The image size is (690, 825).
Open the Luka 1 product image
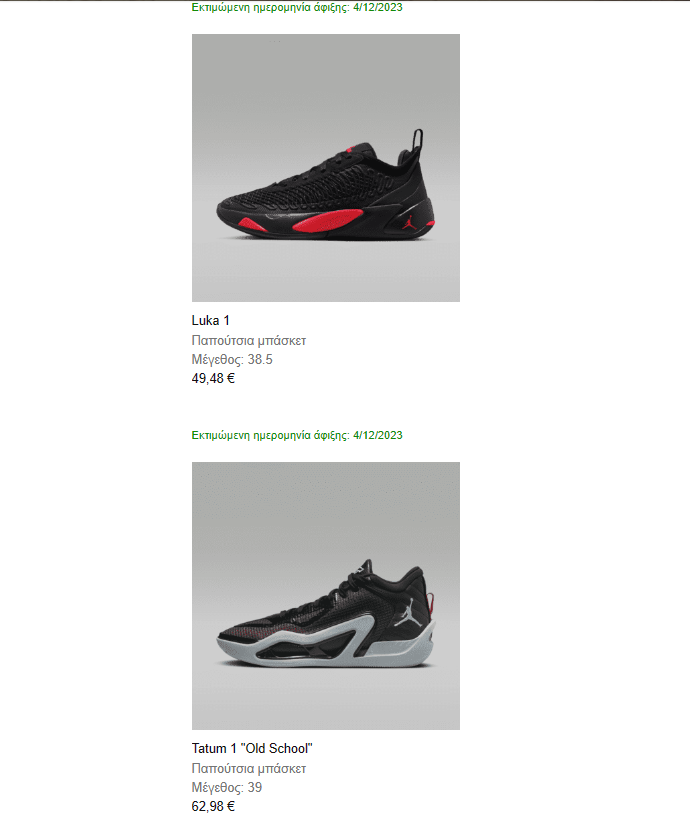(x=326, y=168)
